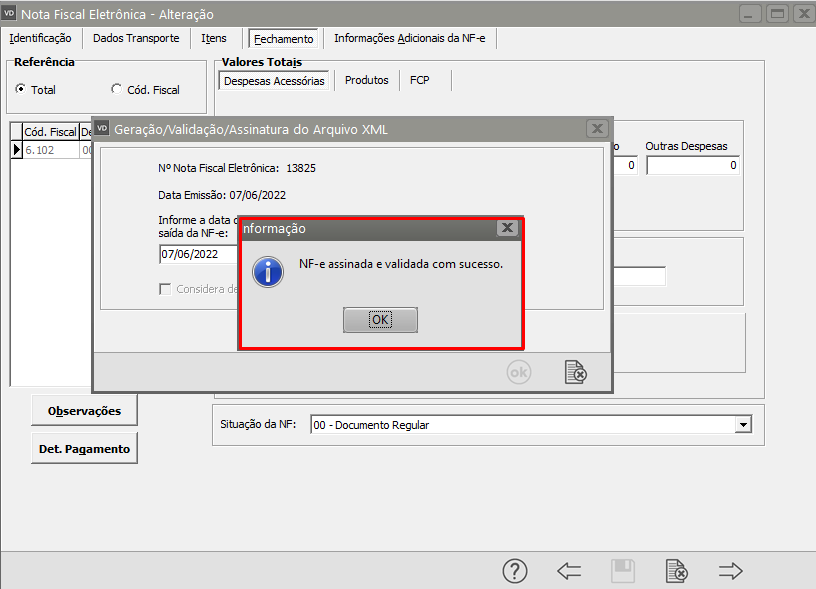816x589 pixels.
Task: Select the Cód. Fiscal radio option
Action: 117,89
